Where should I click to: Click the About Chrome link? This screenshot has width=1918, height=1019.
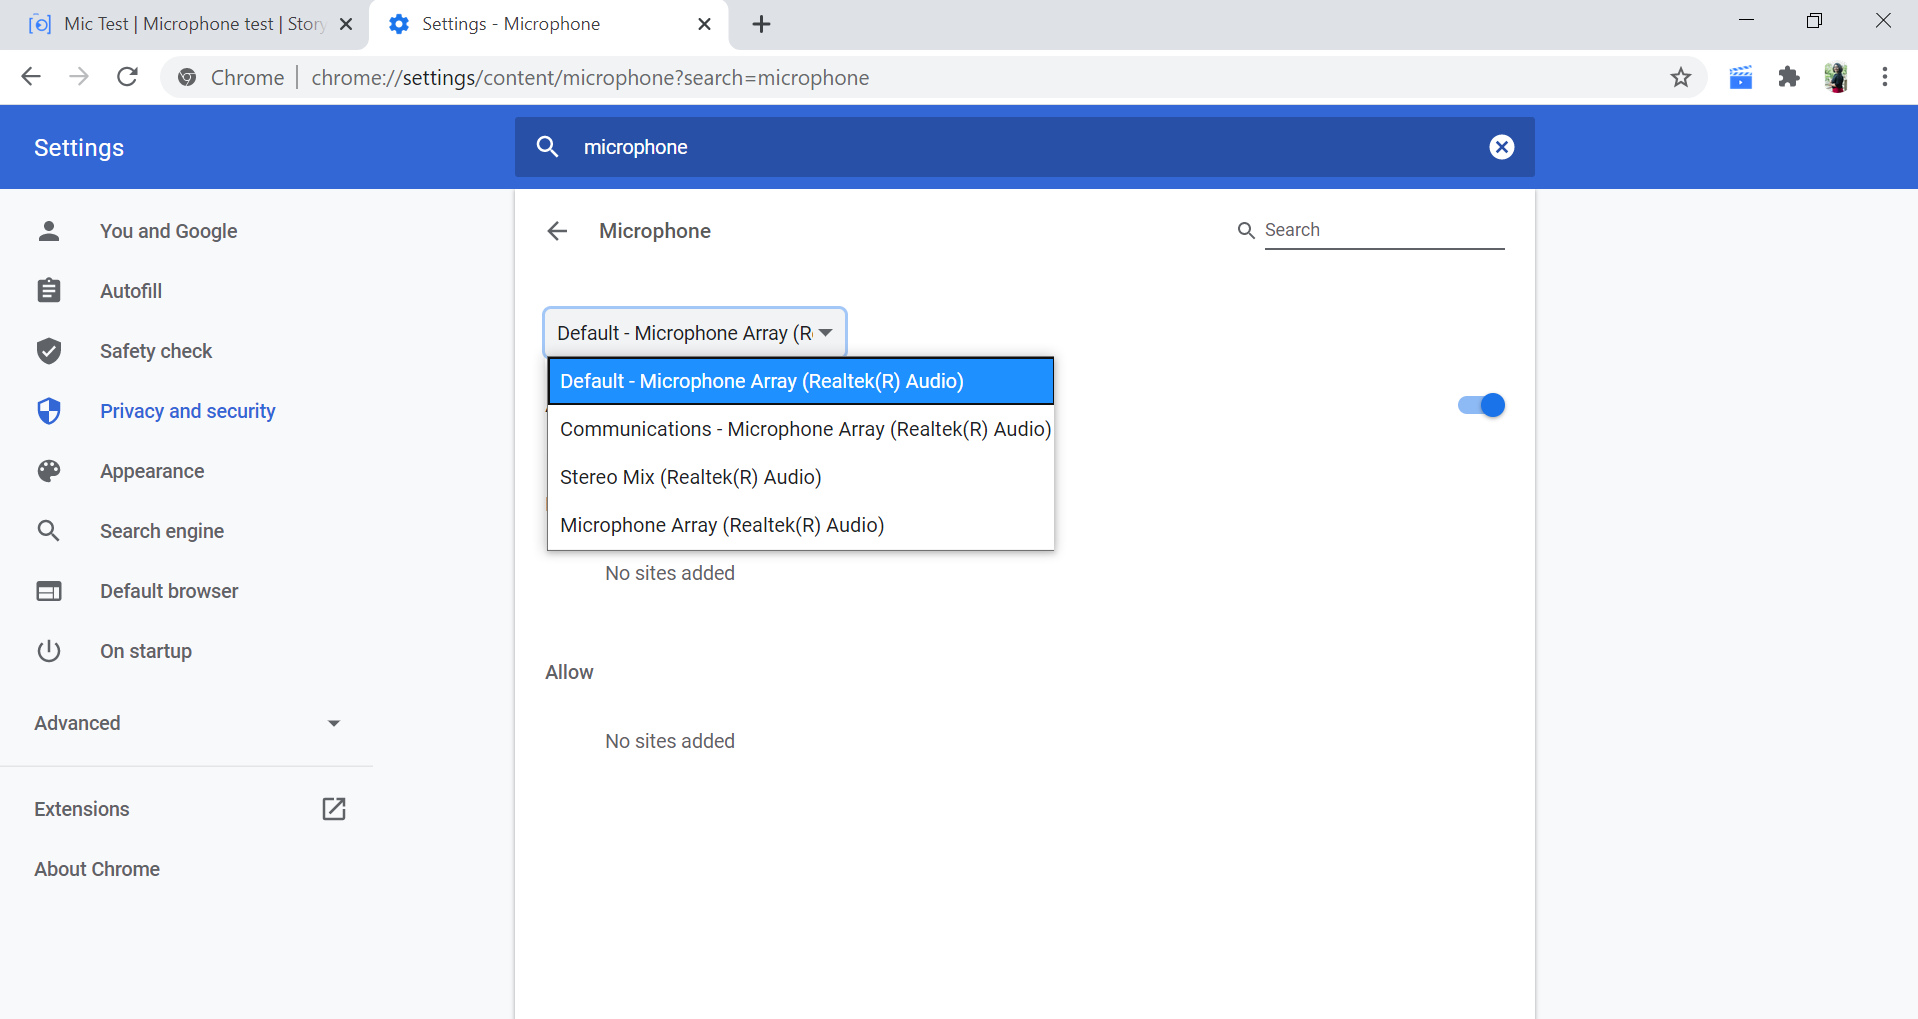pyautogui.click(x=97, y=869)
